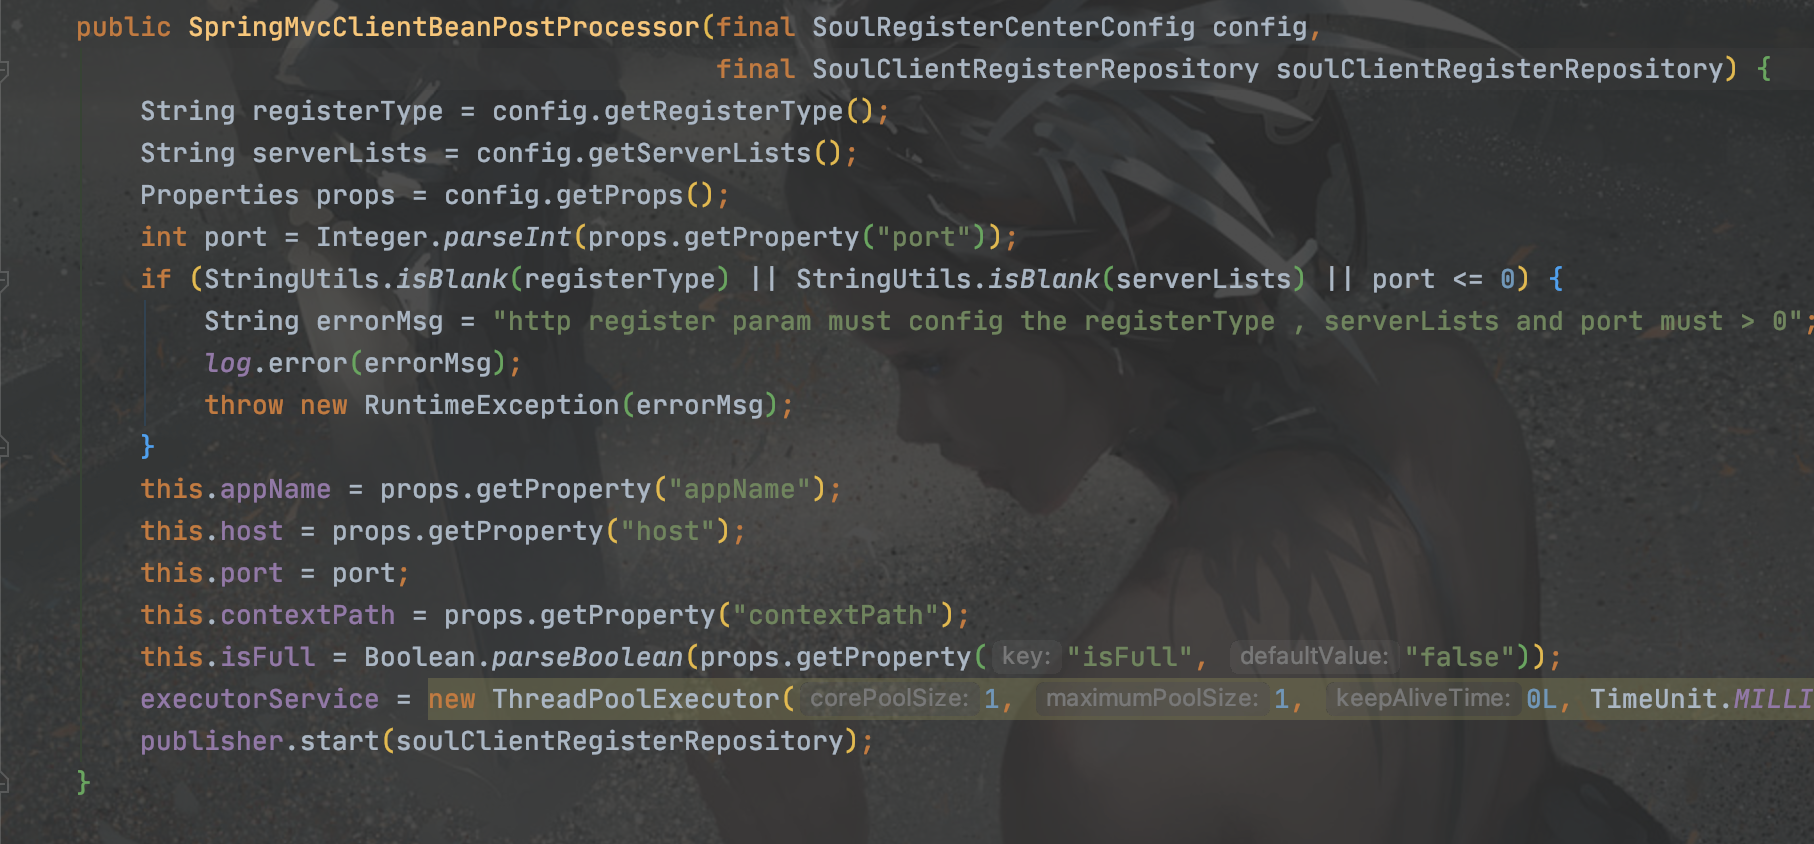Click the 'keepAliveTime:' parameter hint
The height and width of the screenshot is (844, 1814).
[x=1422, y=698]
